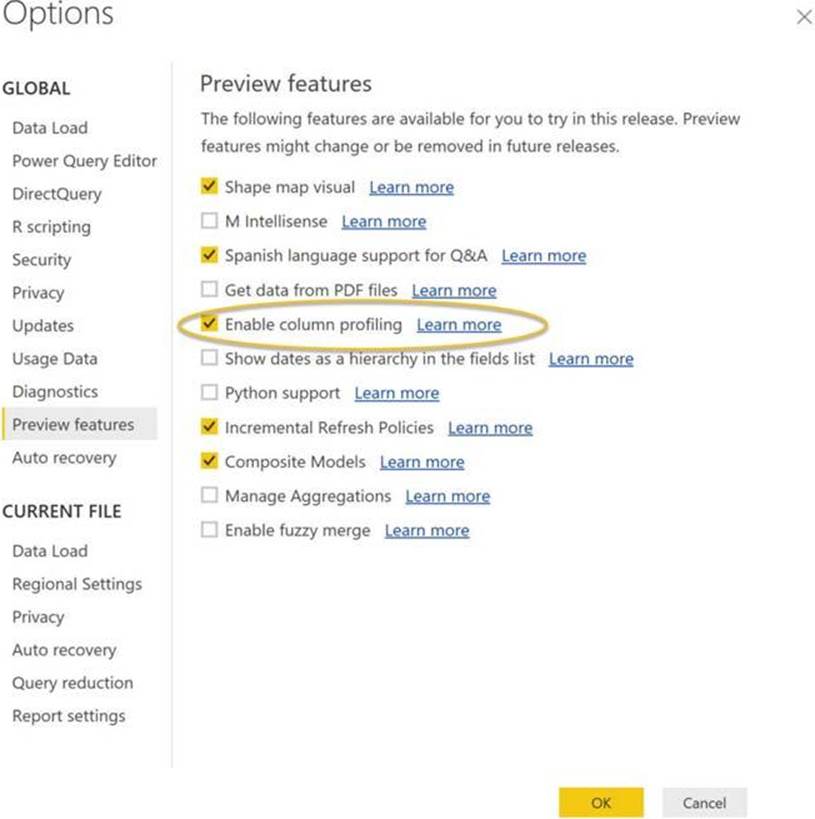Image resolution: width=815 pixels, height=819 pixels.
Task: Check Get data from PDF files
Action: [209, 290]
